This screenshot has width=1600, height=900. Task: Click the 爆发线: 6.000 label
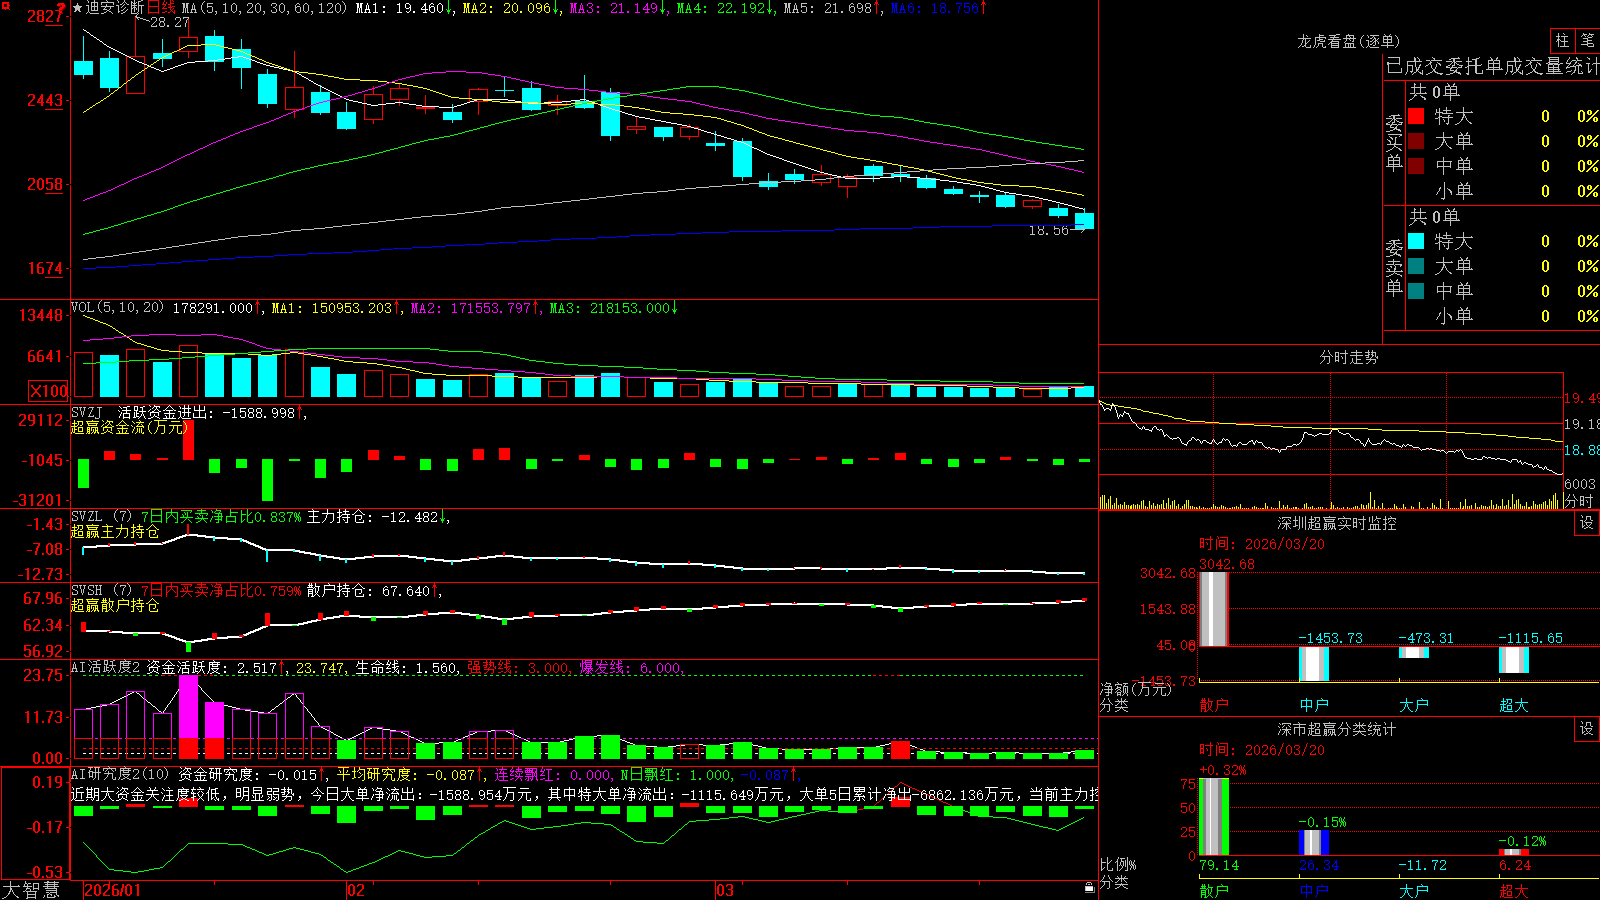[631, 668]
